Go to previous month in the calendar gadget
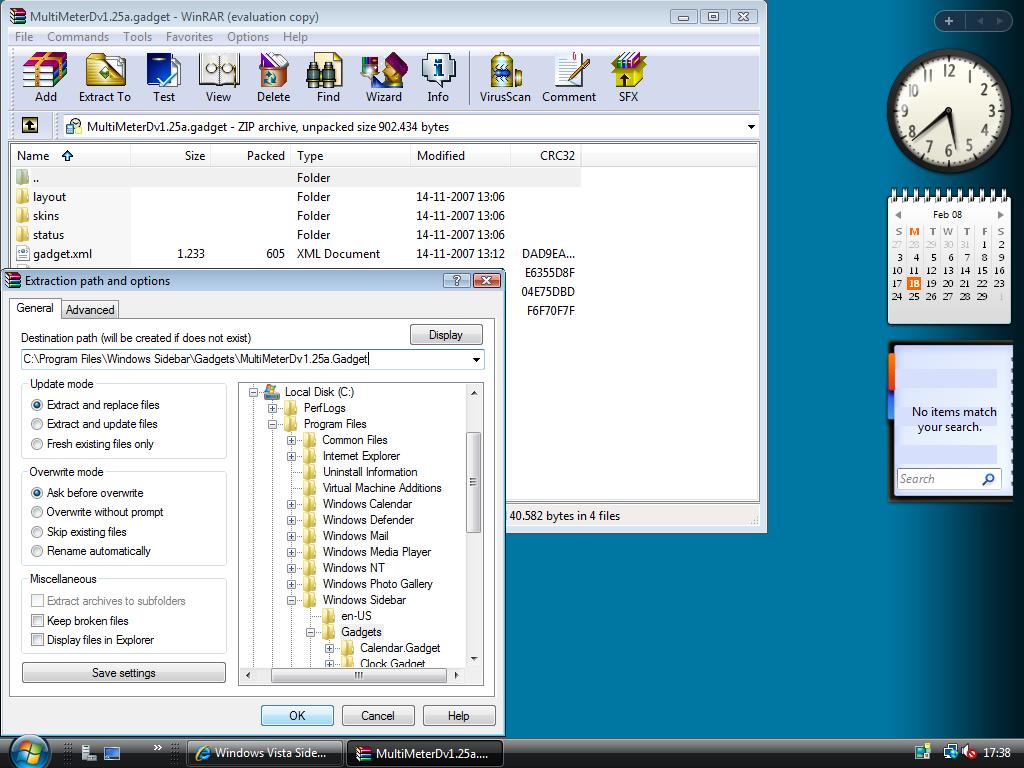This screenshot has height=768, width=1024. (899, 215)
